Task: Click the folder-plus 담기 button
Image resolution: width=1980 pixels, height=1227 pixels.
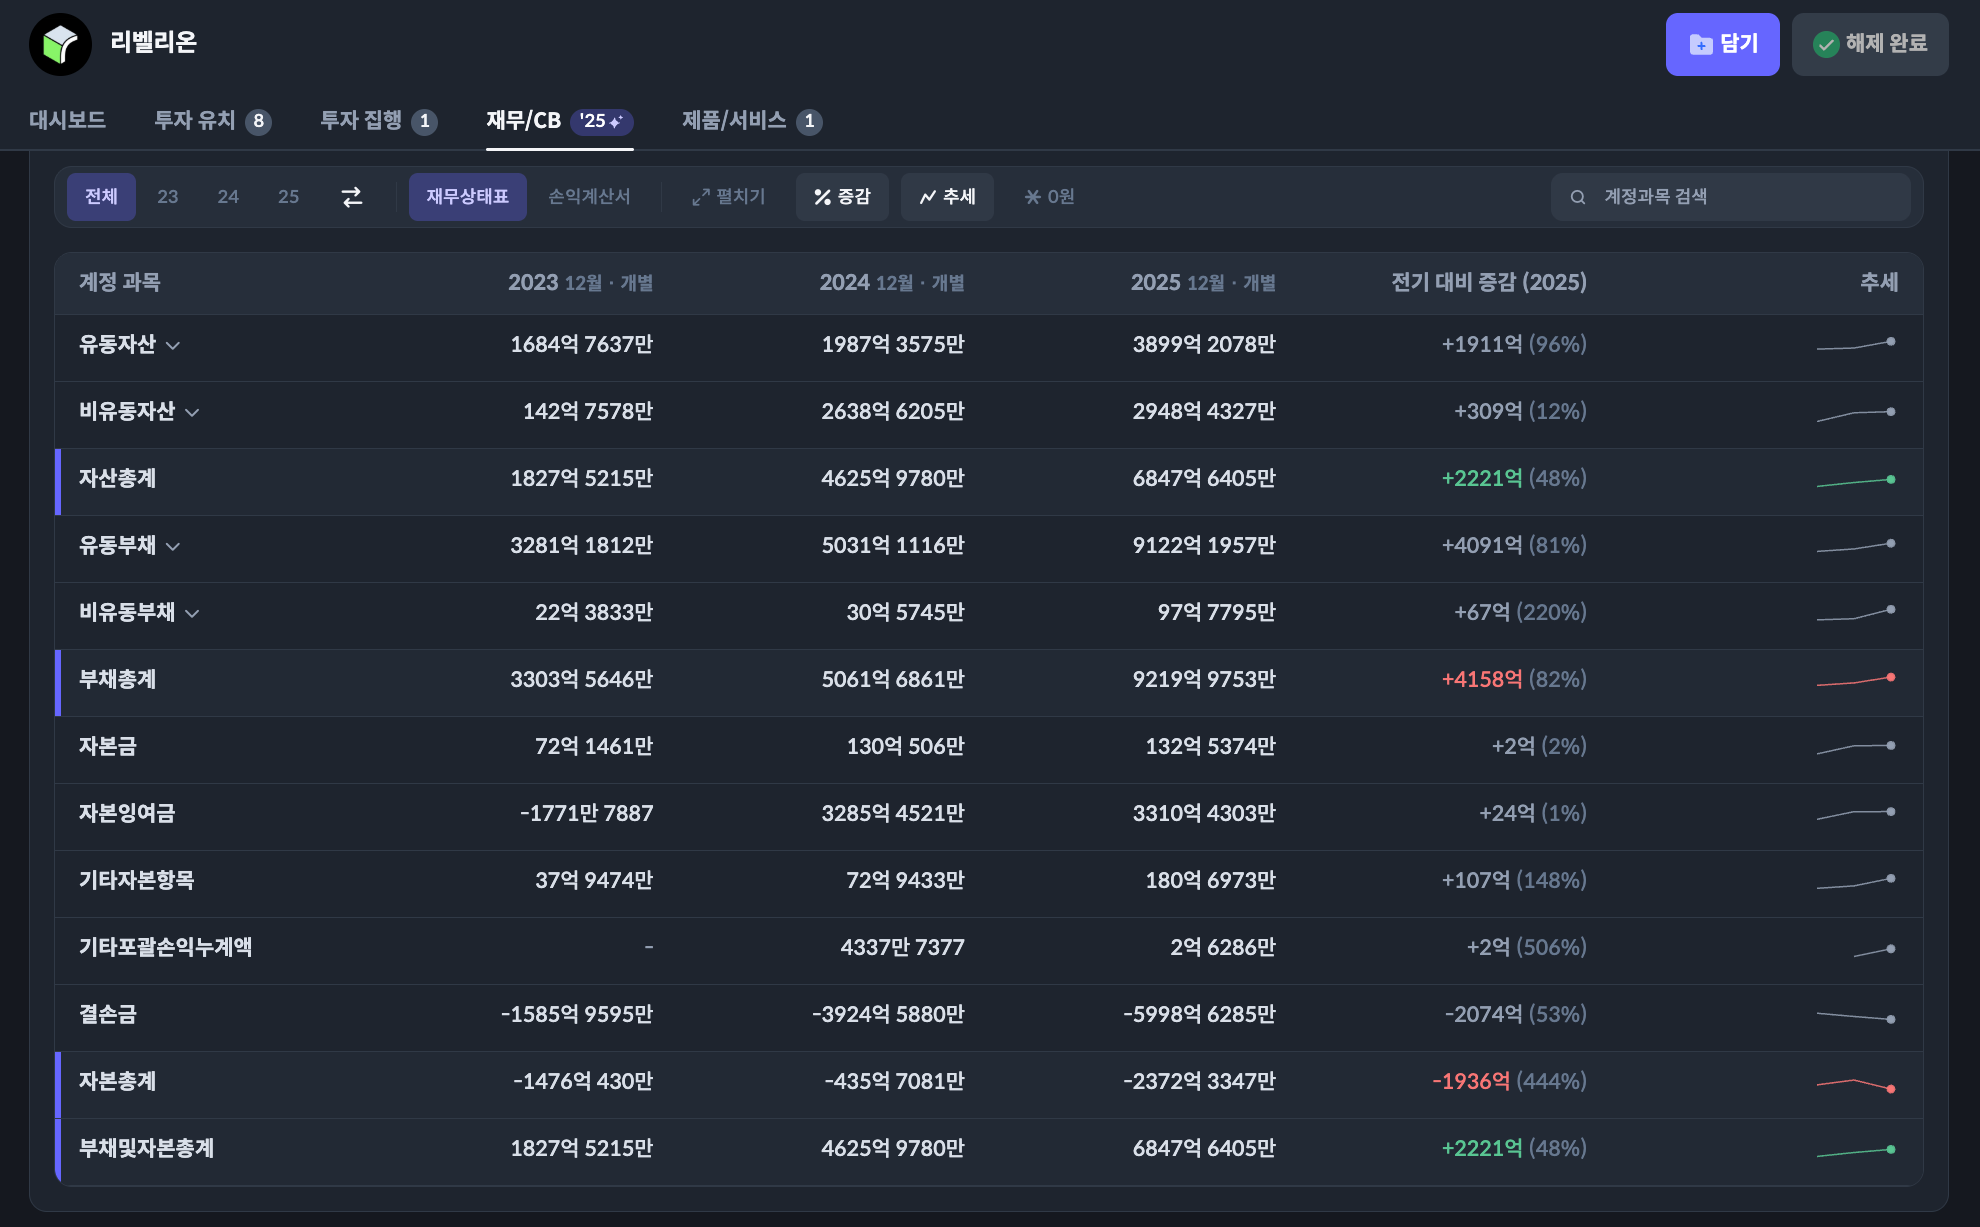Action: (1722, 44)
